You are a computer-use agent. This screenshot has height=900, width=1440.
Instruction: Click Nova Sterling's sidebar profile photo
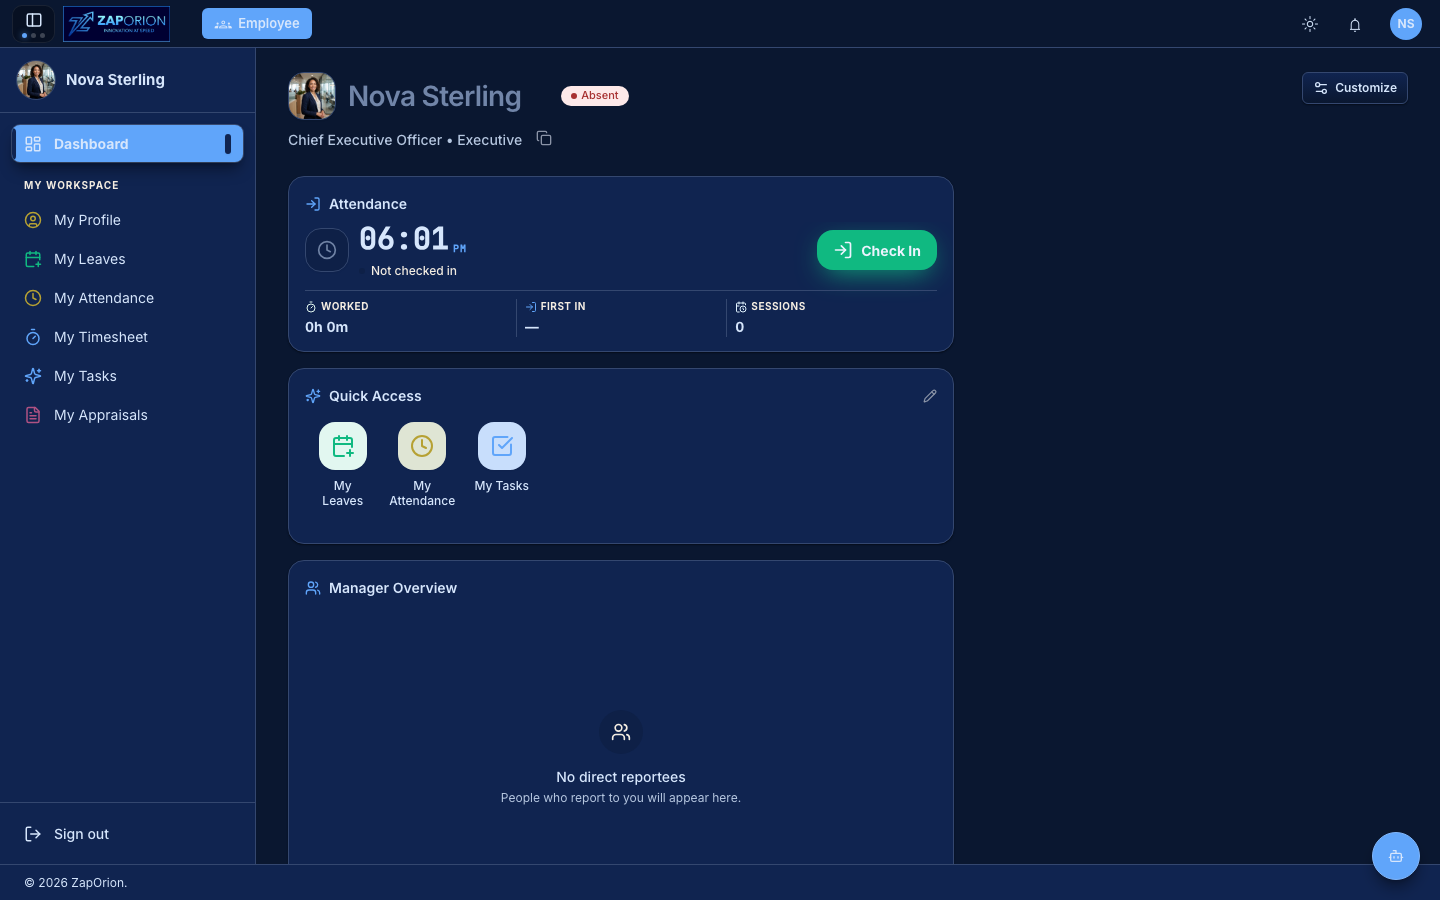pyautogui.click(x=36, y=80)
